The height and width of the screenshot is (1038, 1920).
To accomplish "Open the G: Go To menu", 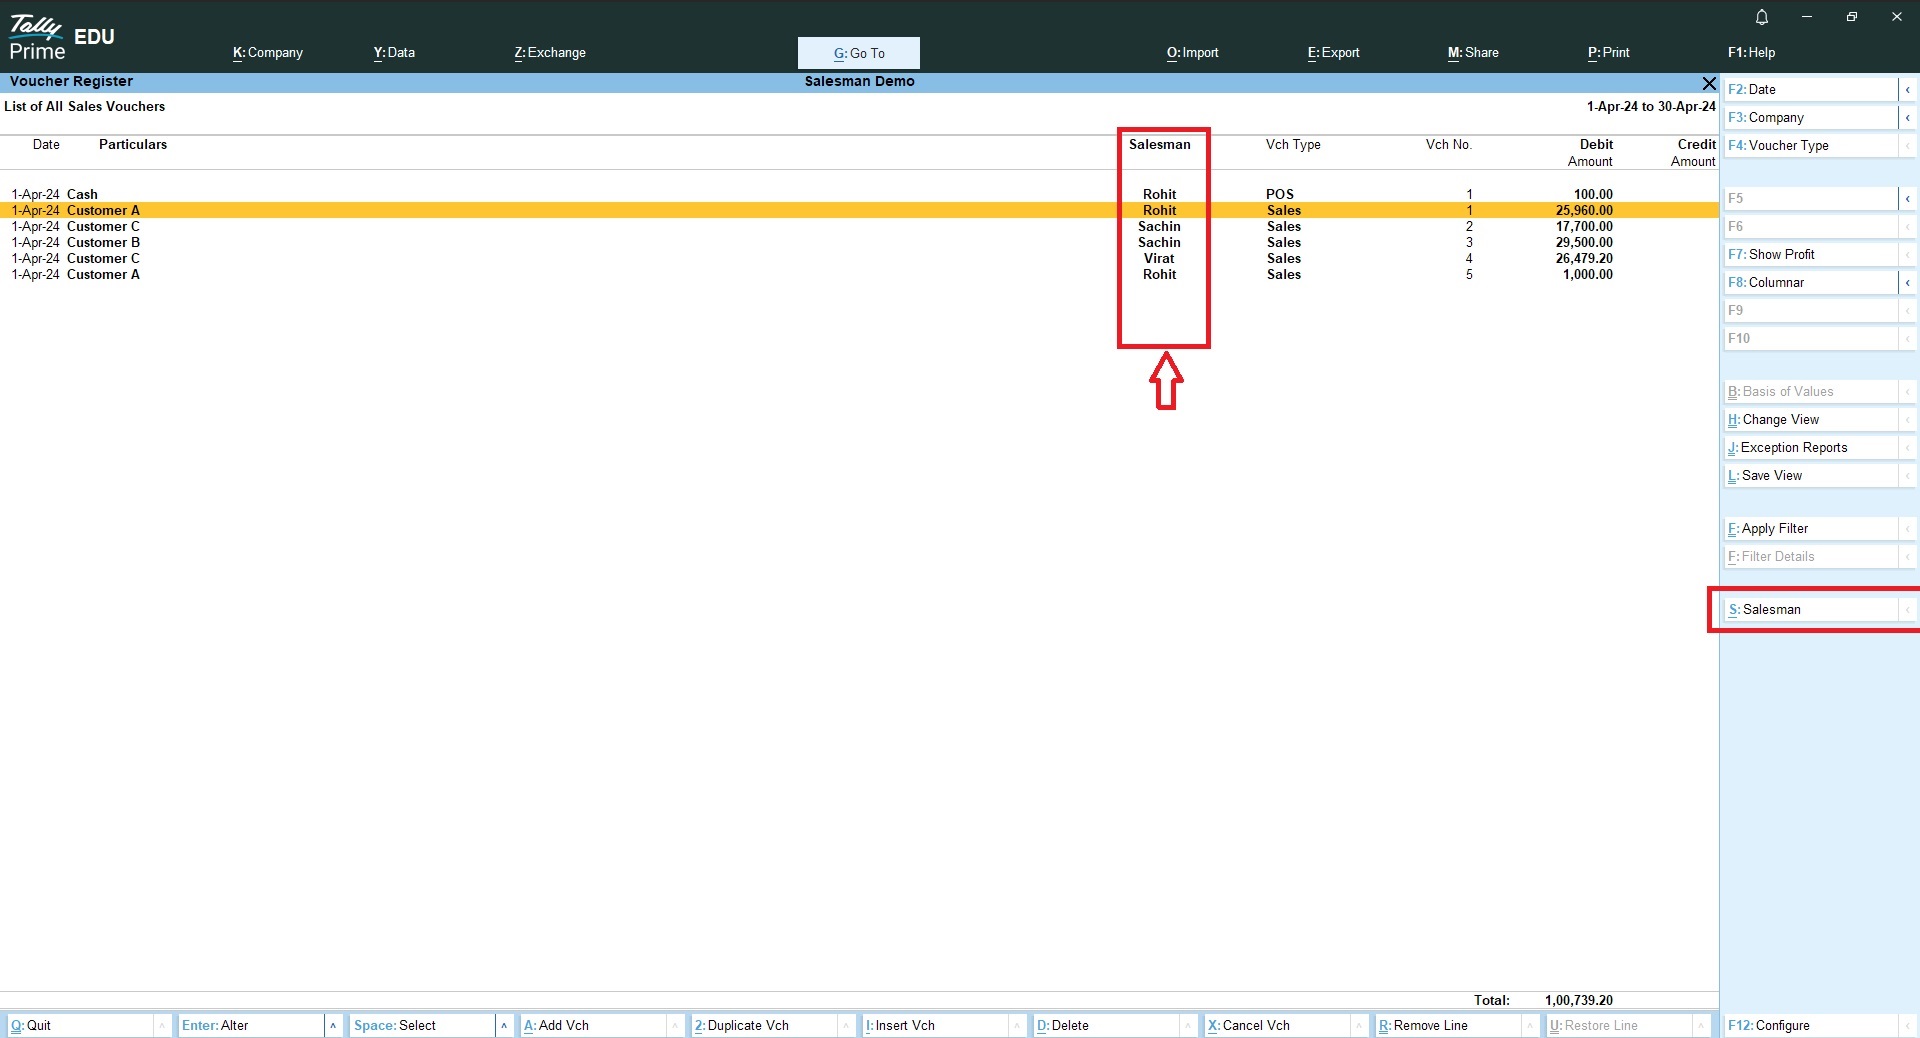I will [858, 53].
